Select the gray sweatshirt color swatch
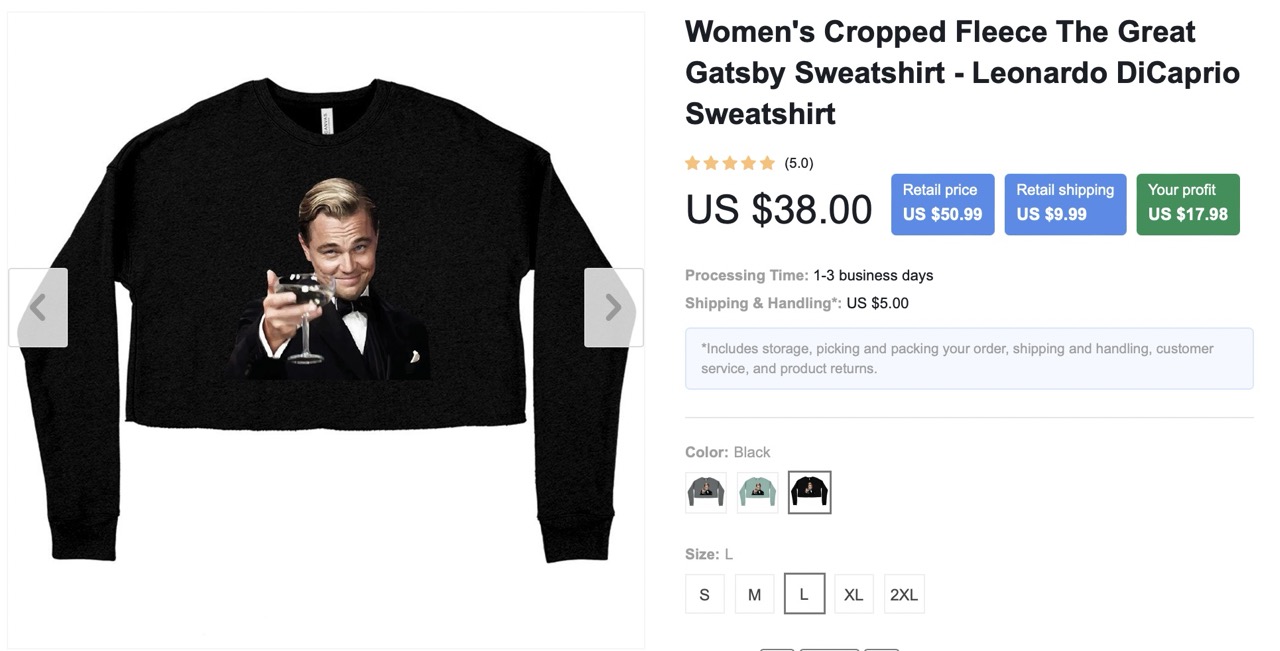The width and height of the screenshot is (1280, 651). (706, 492)
